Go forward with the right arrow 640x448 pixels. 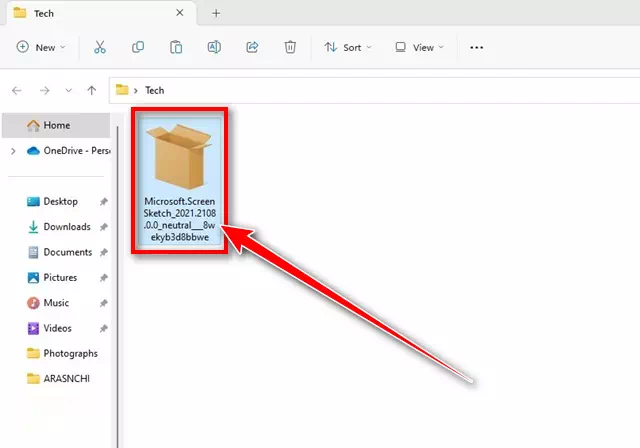(44, 90)
